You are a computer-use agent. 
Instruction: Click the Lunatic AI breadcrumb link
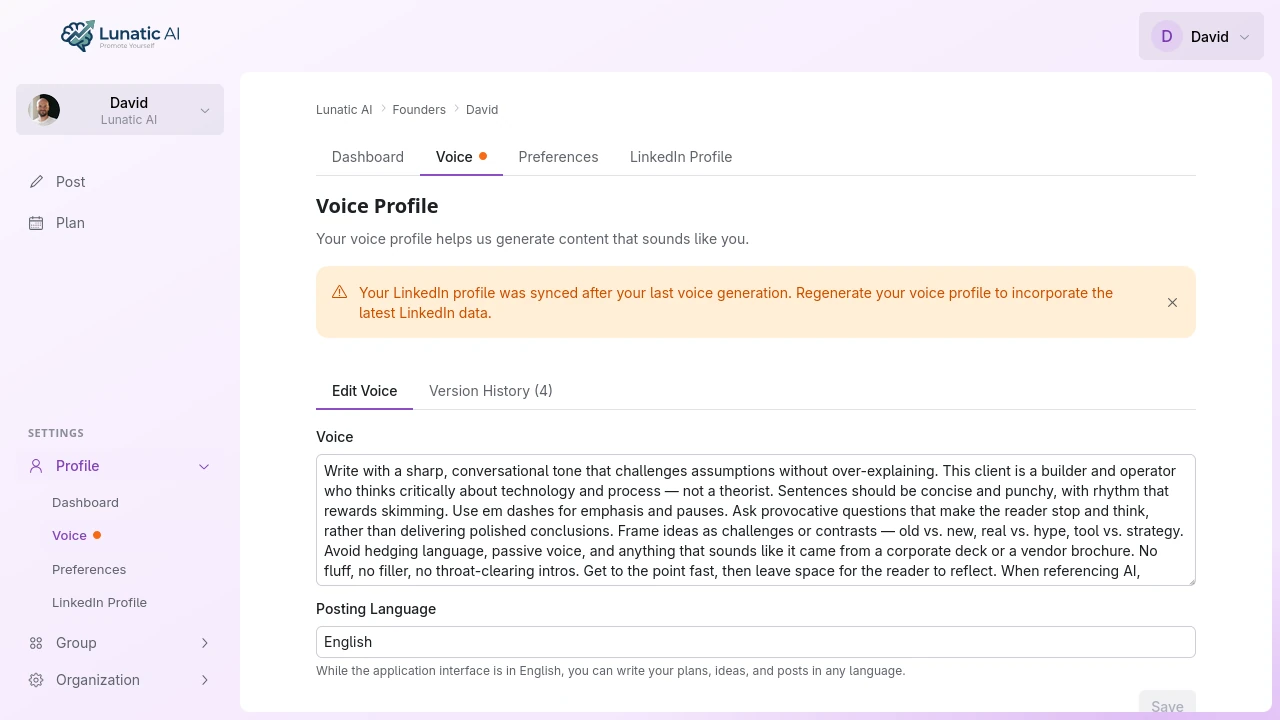(x=344, y=110)
